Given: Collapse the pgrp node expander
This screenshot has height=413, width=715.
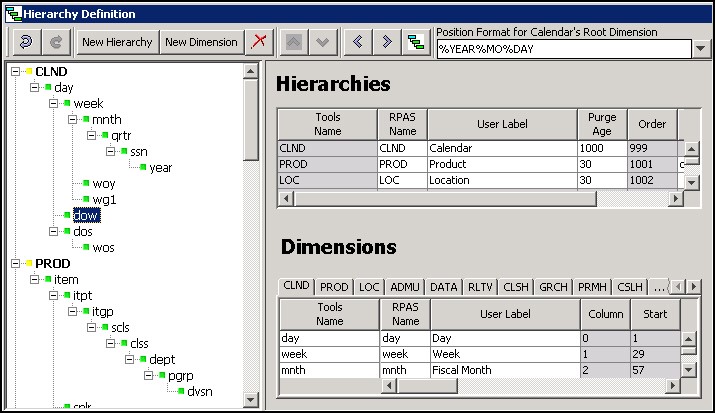Looking at the screenshot, I should [149, 376].
